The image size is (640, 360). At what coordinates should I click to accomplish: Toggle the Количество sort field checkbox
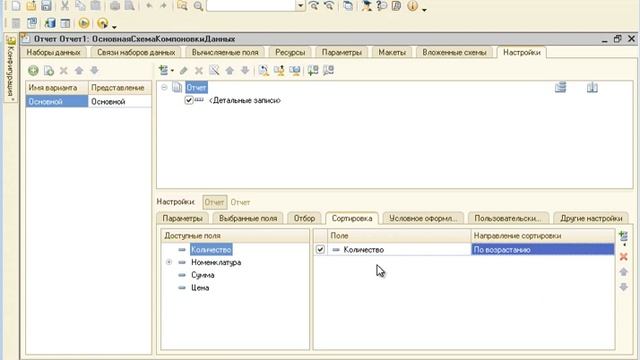click(x=320, y=249)
